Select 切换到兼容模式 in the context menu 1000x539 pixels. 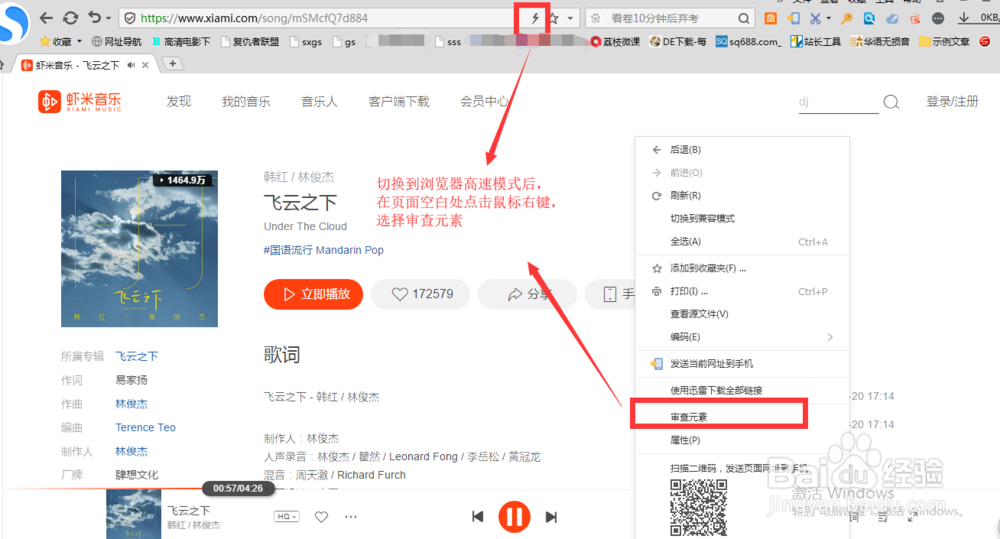742,218
